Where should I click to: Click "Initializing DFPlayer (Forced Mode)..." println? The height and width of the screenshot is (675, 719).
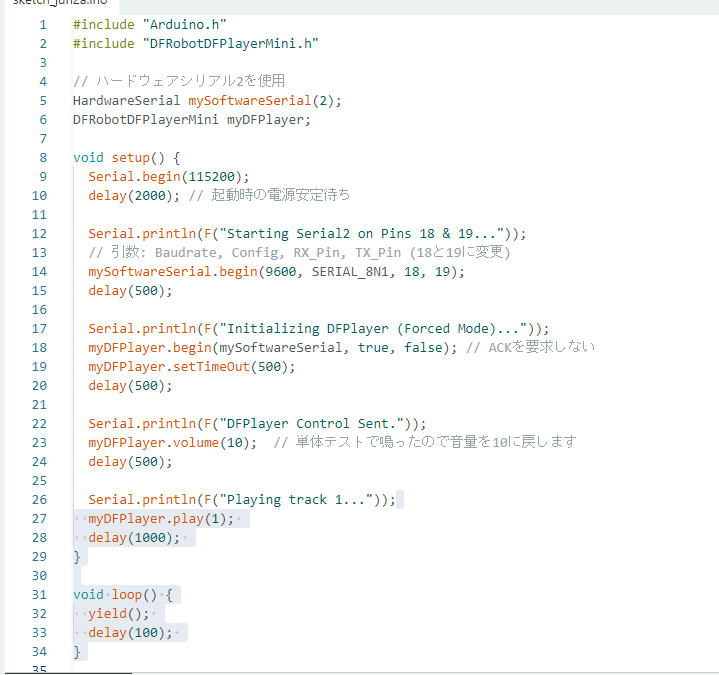(319, 329)
